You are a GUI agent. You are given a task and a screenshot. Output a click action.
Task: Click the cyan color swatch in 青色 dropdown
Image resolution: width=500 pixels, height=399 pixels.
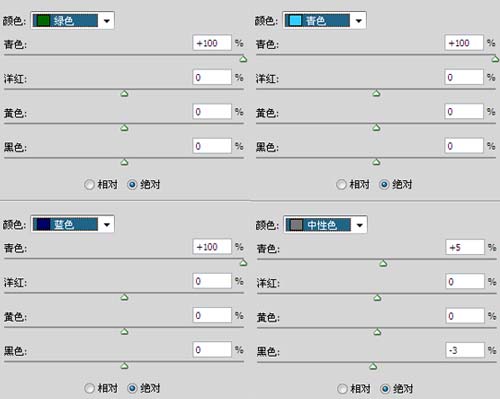click(295, 21)
